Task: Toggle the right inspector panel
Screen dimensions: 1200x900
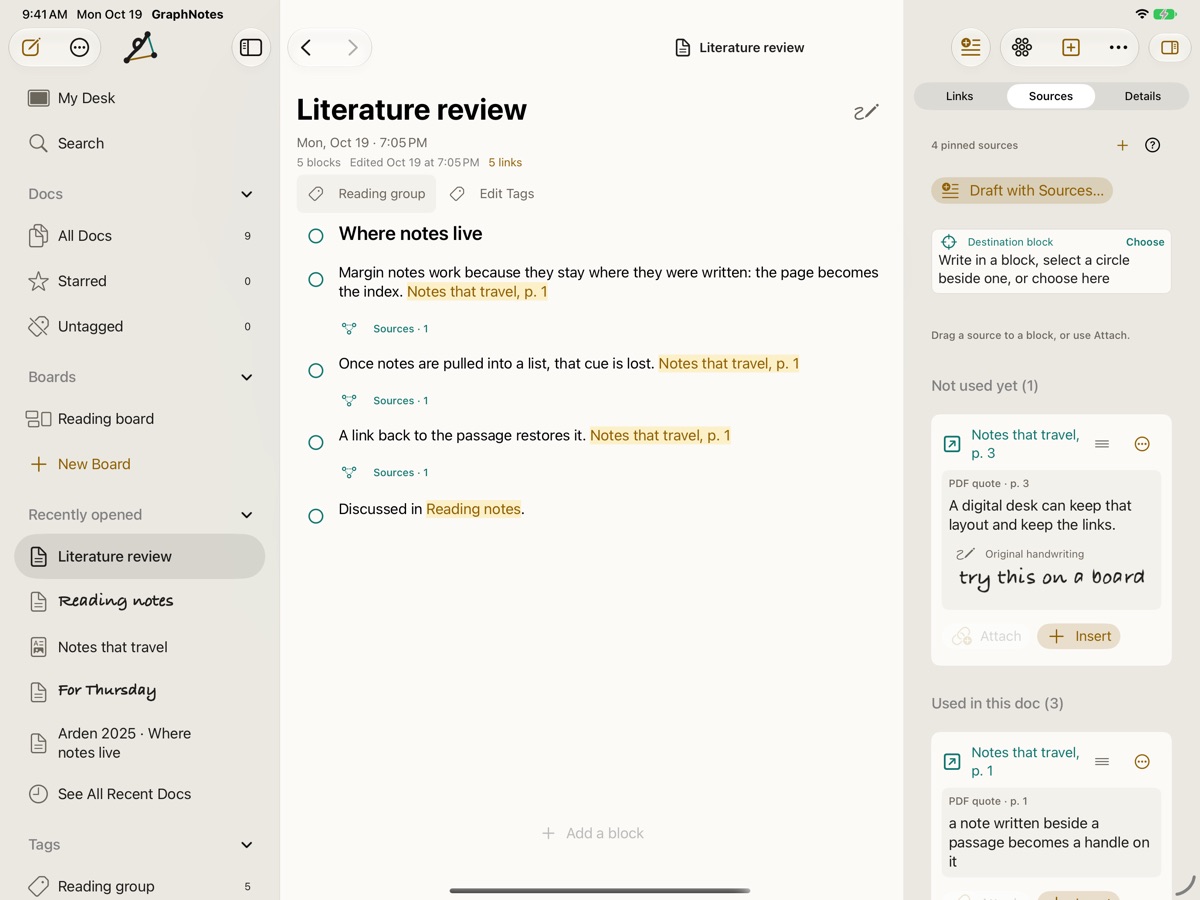Action: [1170, 47]
